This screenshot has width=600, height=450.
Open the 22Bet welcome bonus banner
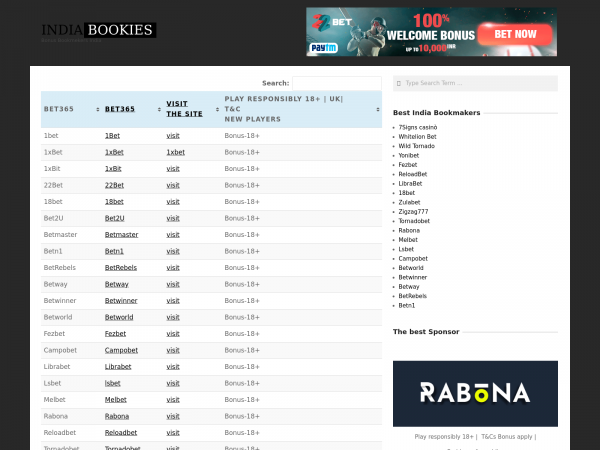coord(431,32)
